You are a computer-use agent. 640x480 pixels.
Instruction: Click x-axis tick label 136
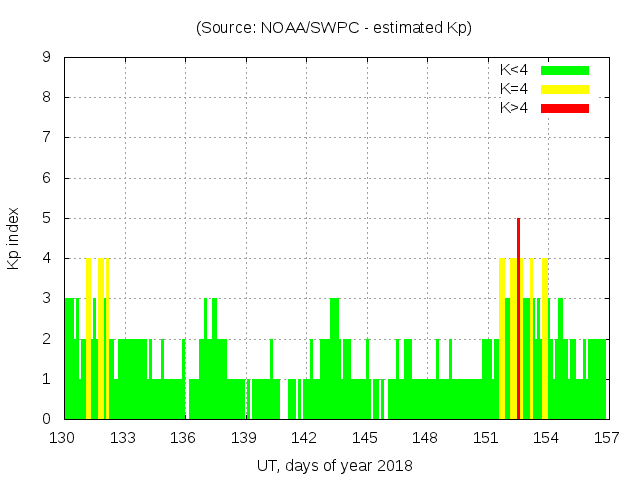click(184, 438)
